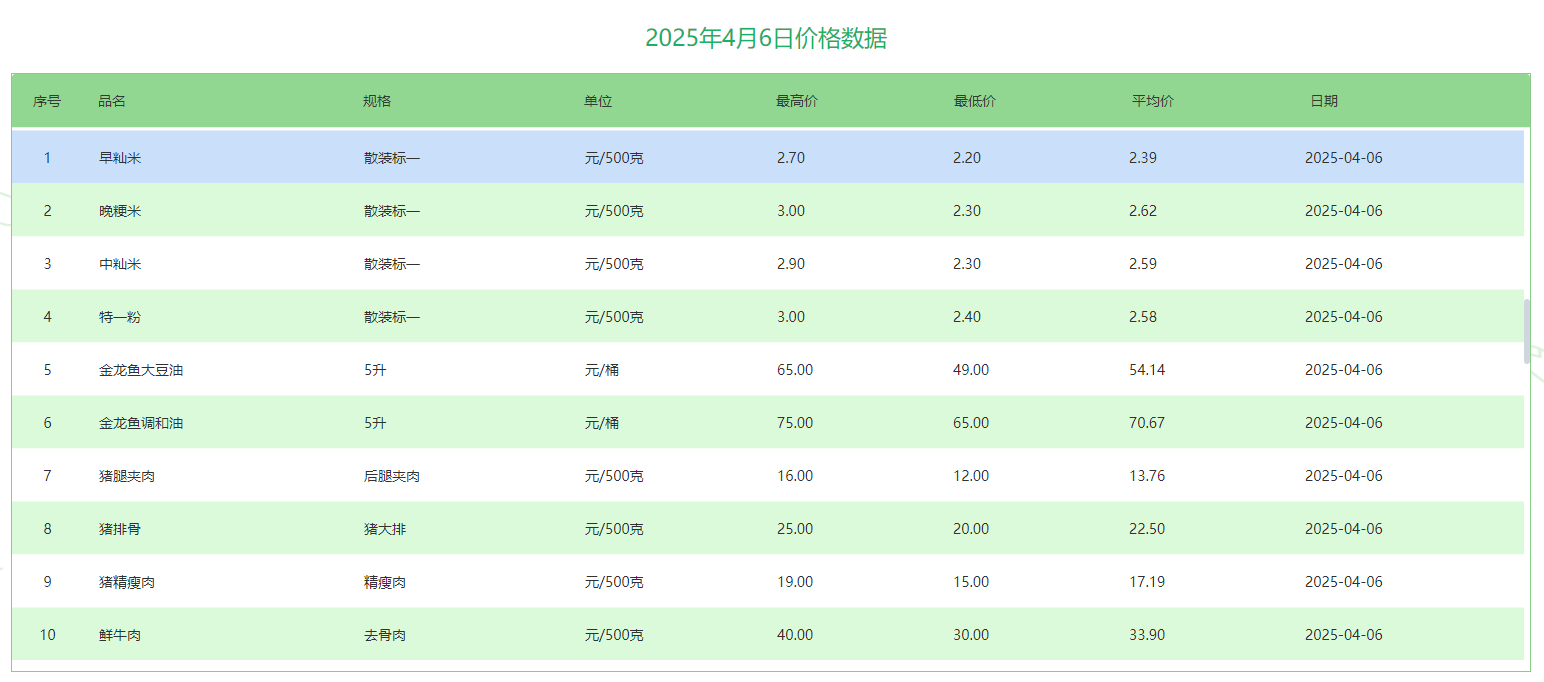The width and height of the screenshot is (1544, 682).
Task: Click the 单位 column header
Action: (598, 101)
